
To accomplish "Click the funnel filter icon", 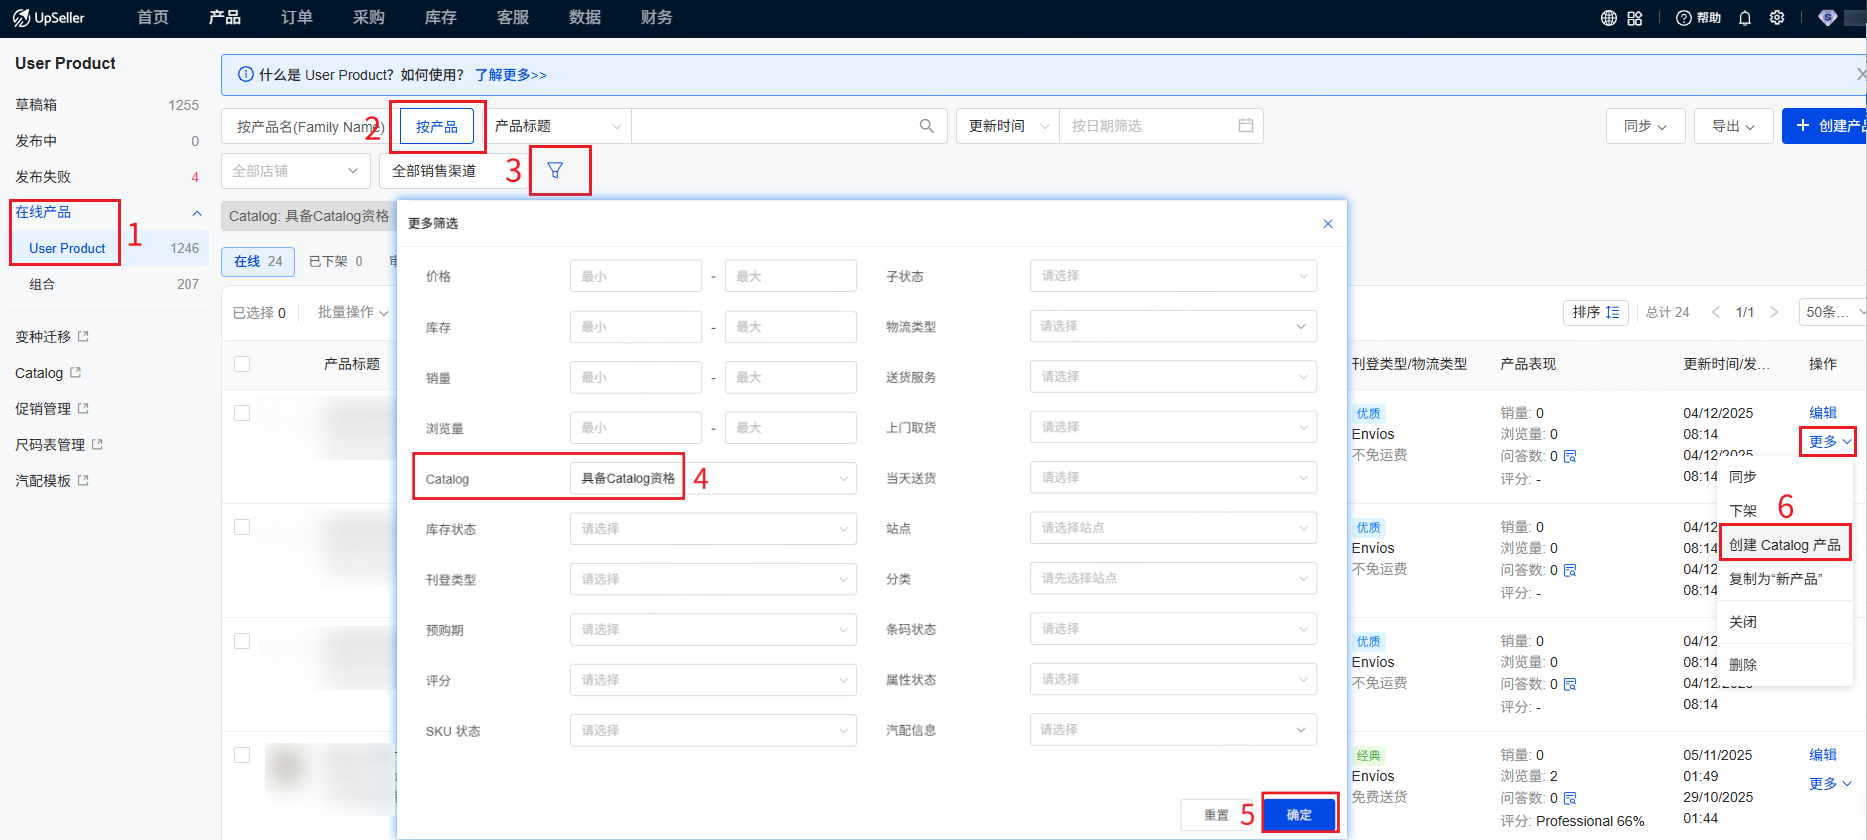I will (555, 171).
